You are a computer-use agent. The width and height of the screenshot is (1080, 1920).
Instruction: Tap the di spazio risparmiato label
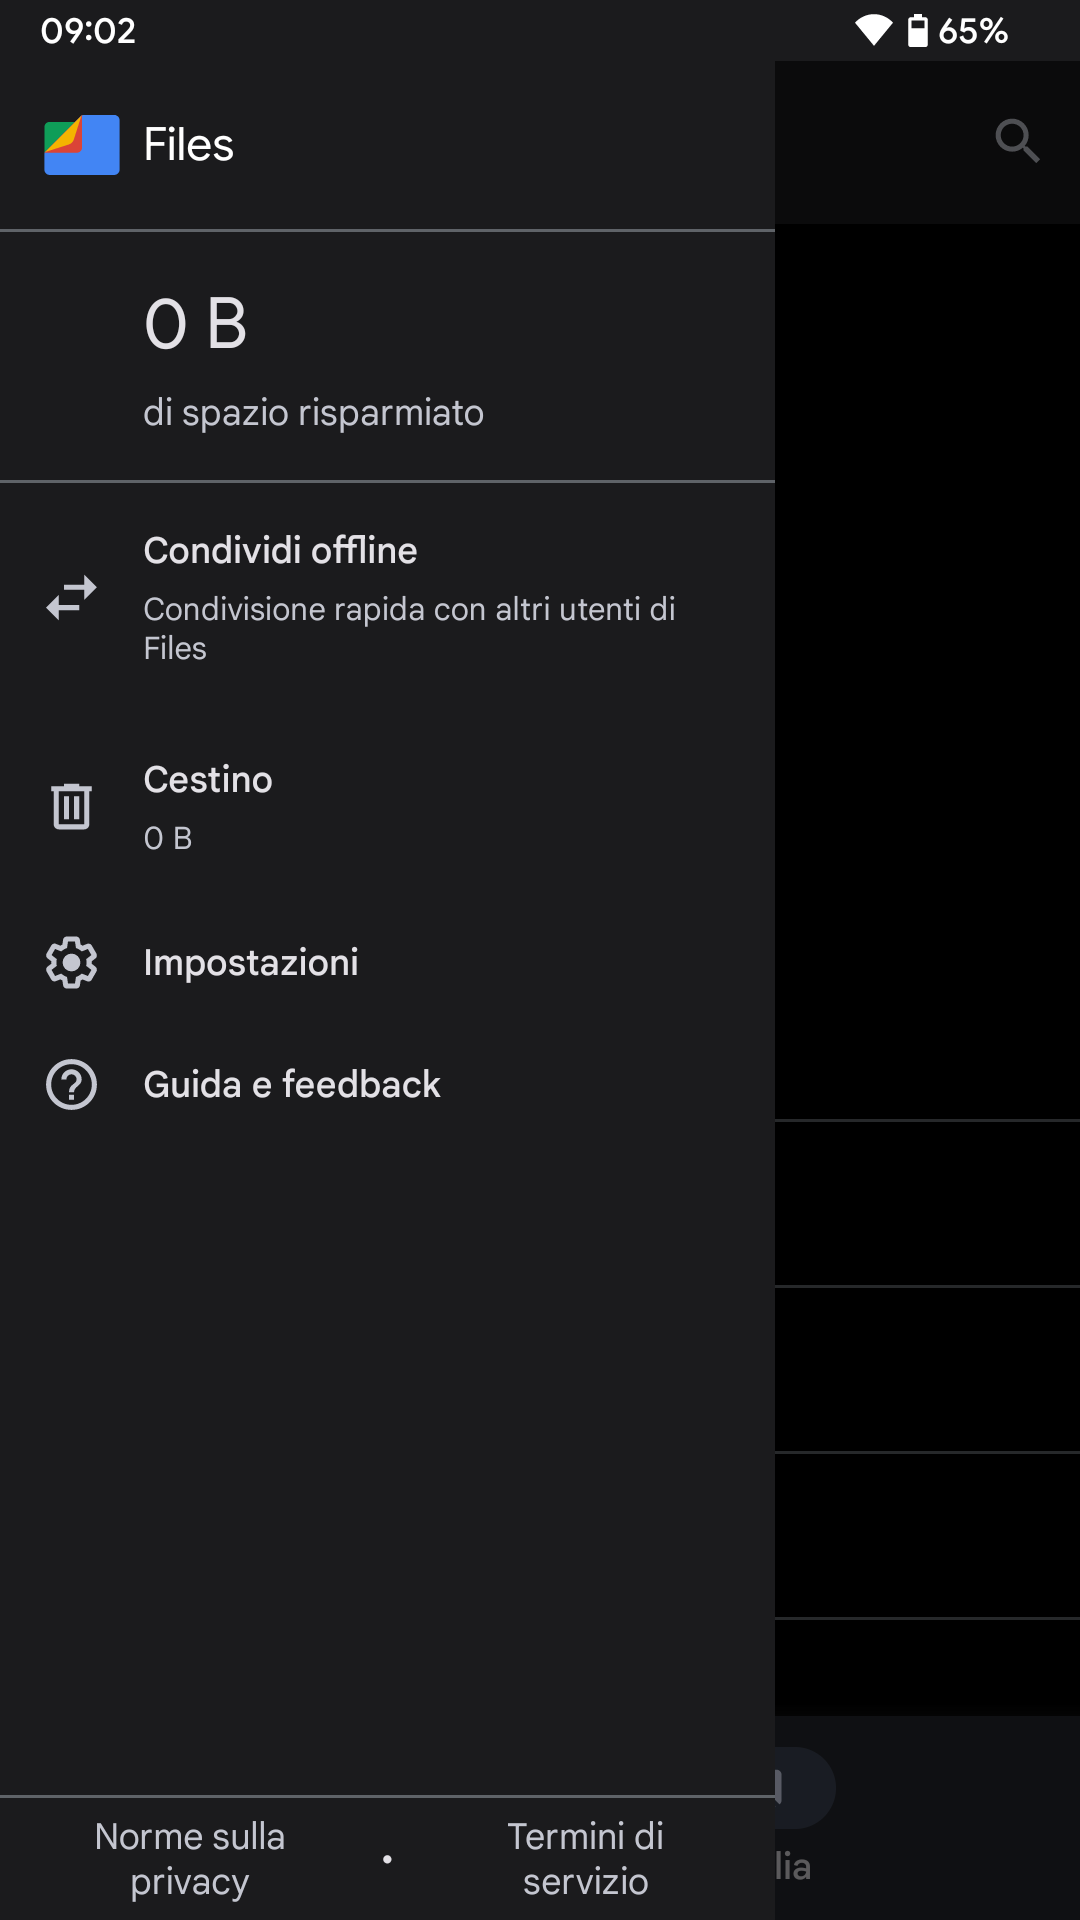[x=314, y=413]
